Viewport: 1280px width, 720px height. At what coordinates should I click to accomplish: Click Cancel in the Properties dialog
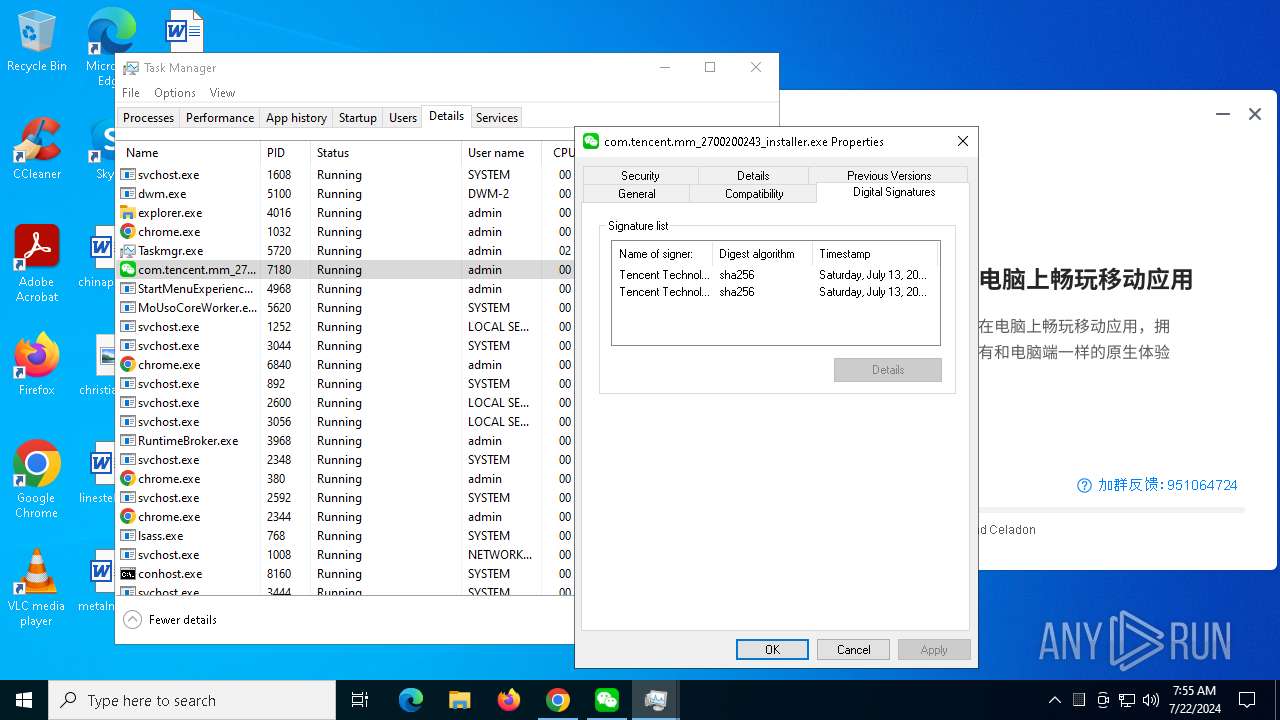point(853,649)
